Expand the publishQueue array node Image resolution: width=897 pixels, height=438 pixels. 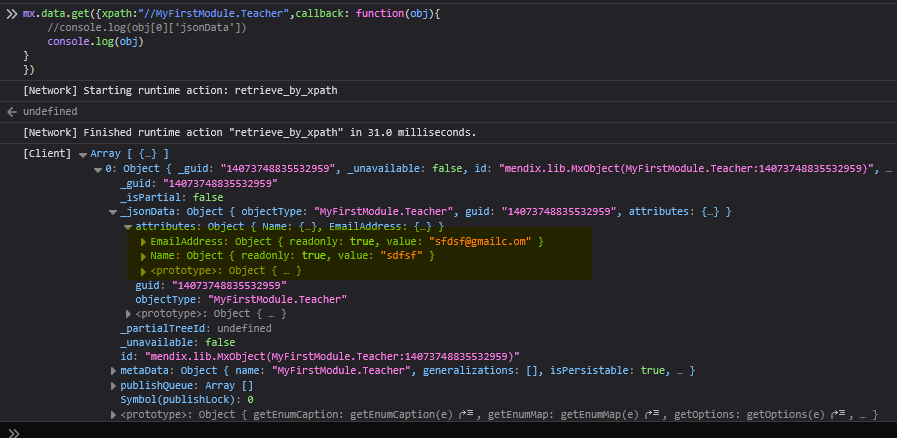pos(113,385)
